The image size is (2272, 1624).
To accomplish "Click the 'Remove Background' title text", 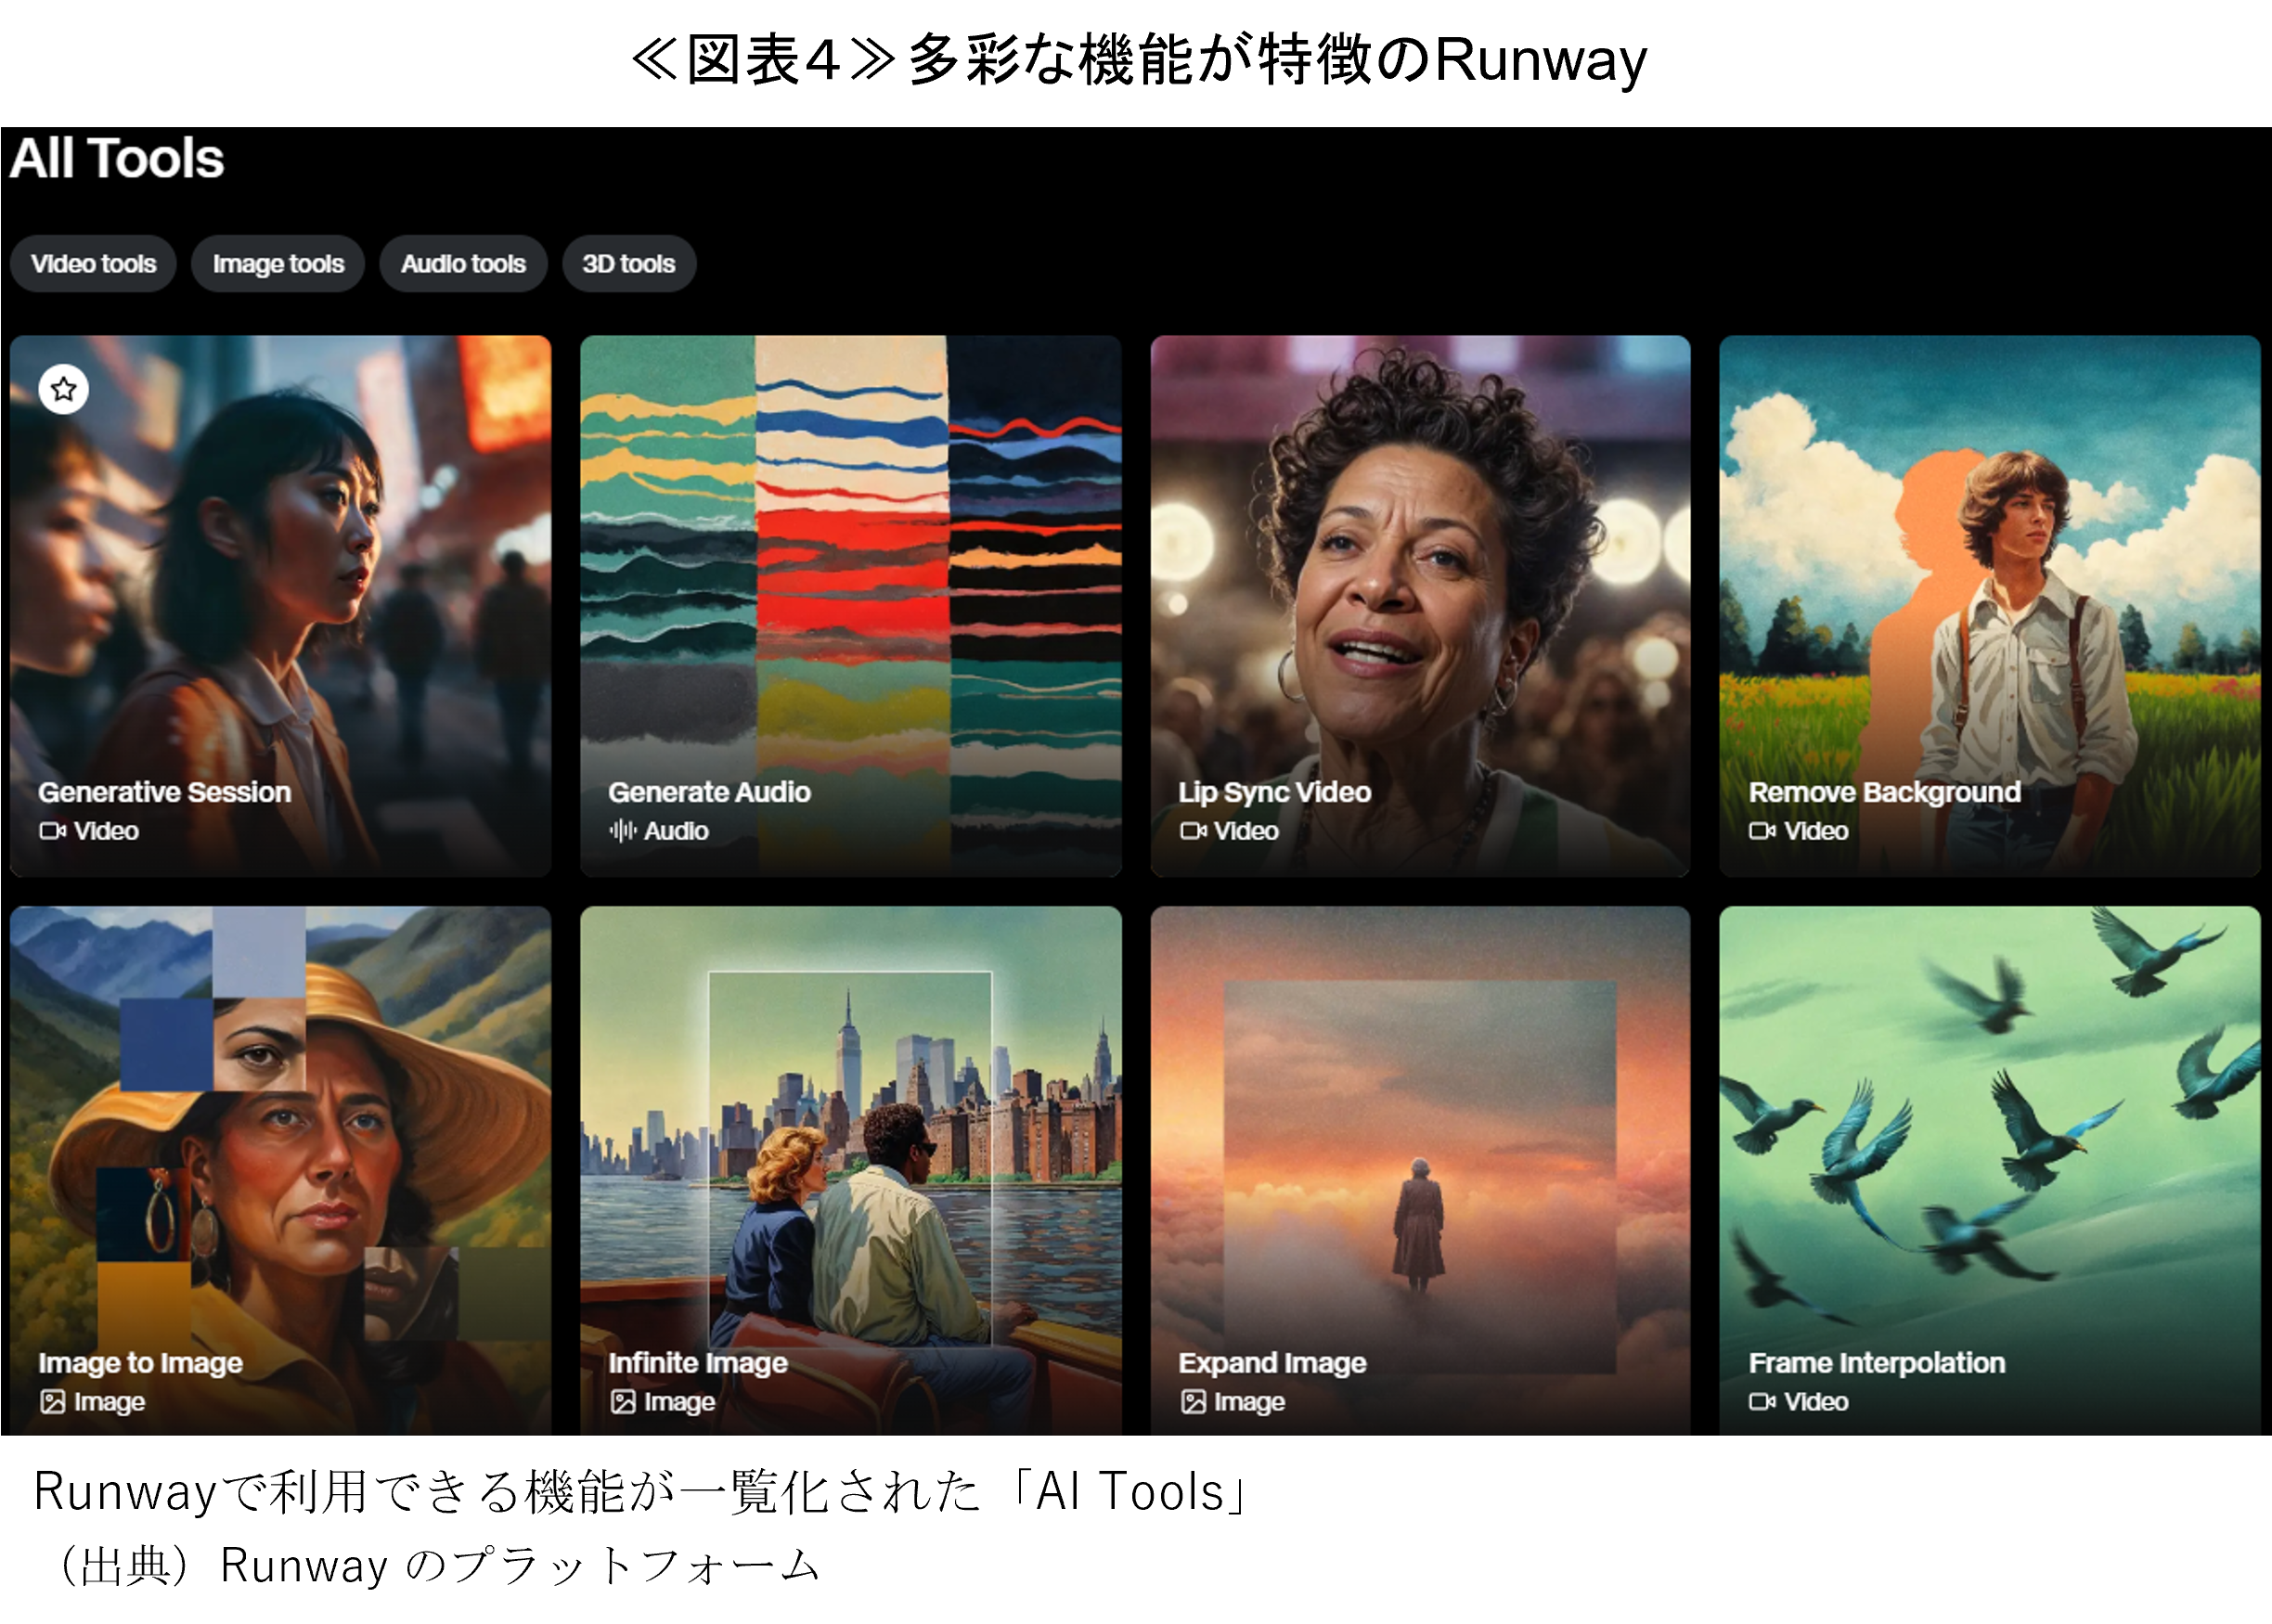I will (x=1885, y=792).
